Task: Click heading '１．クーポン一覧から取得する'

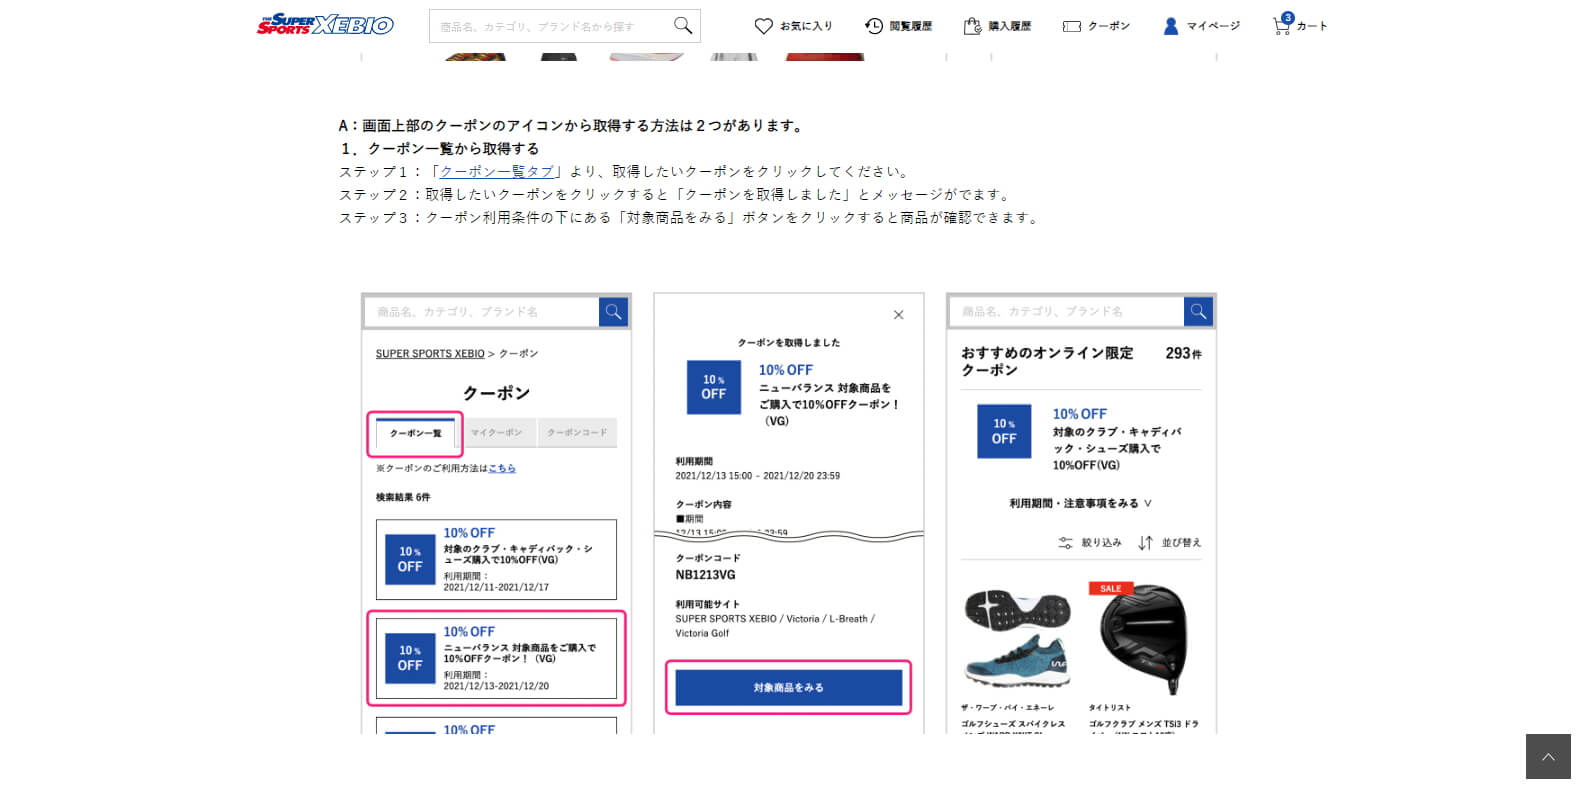Action: pyautogui.click(x=439, y=149)
